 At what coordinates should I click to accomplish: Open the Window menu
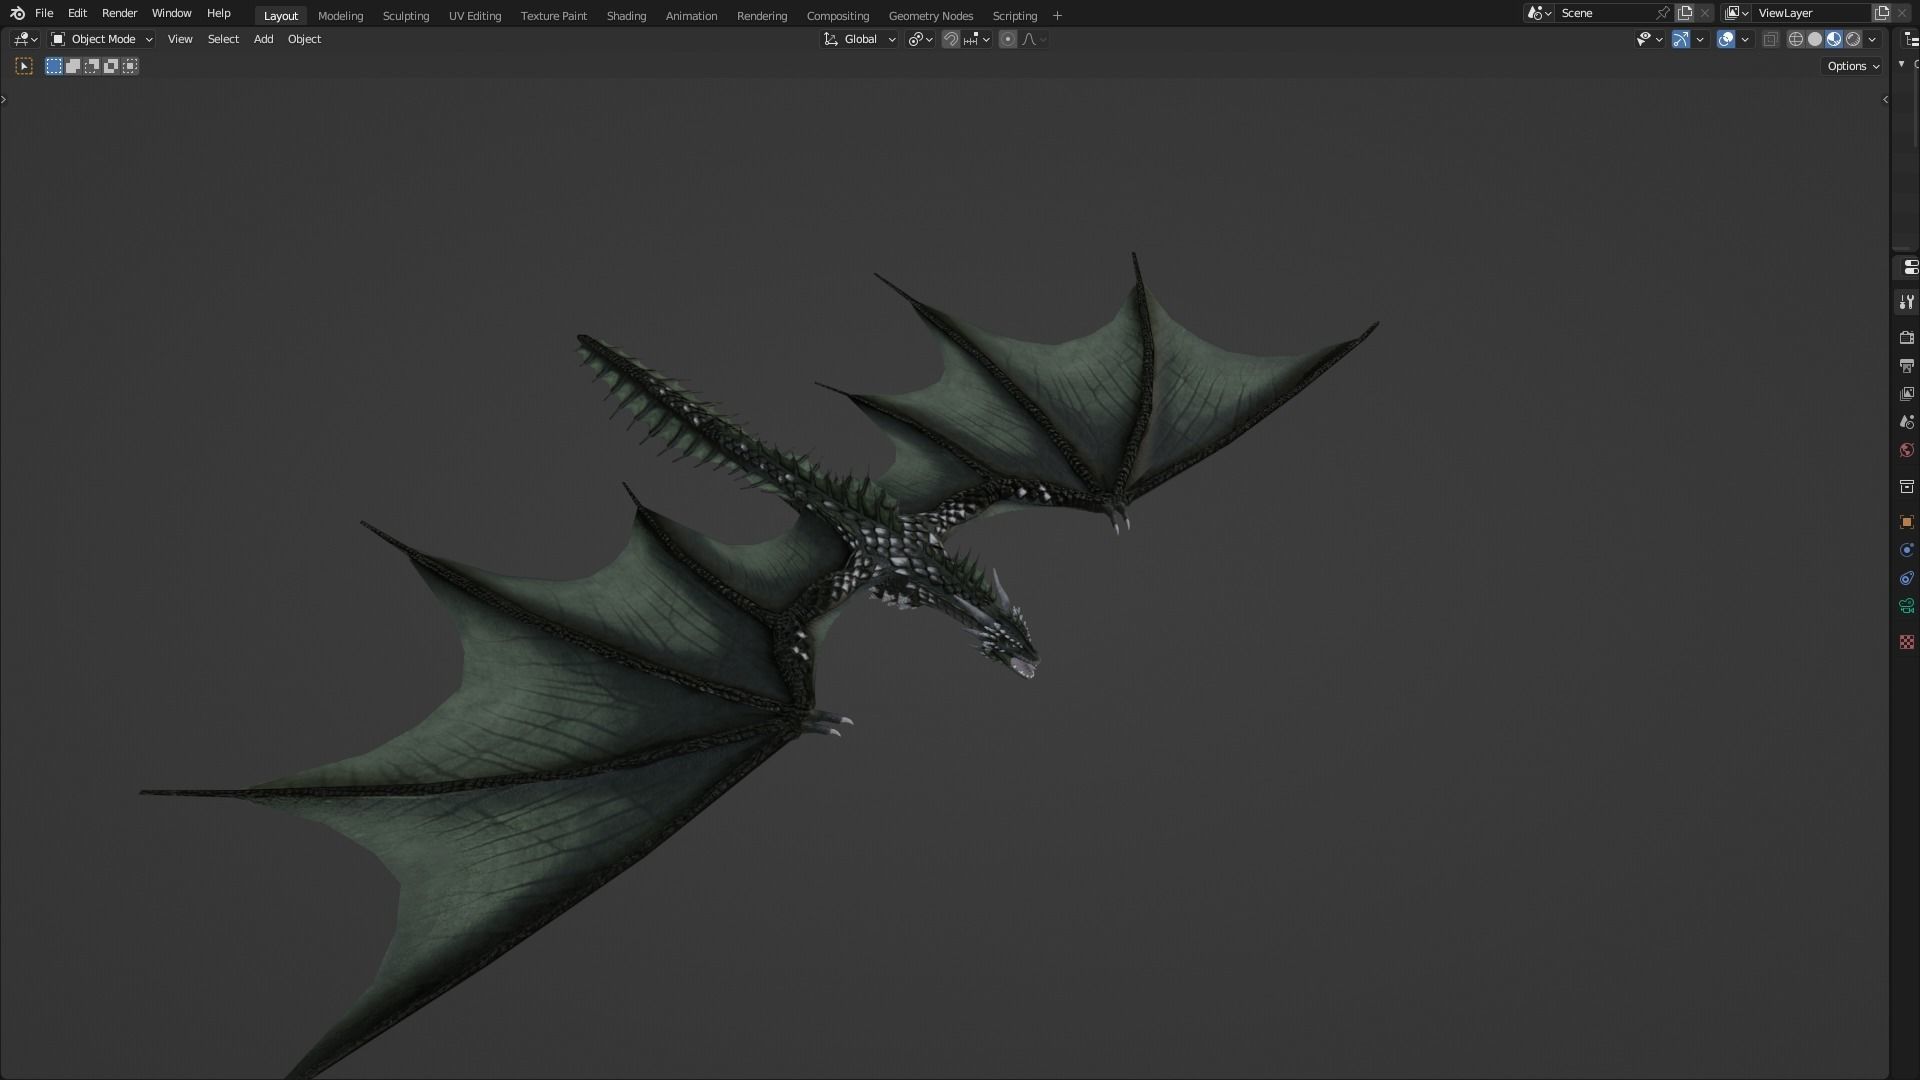click(x=171, y=13)
